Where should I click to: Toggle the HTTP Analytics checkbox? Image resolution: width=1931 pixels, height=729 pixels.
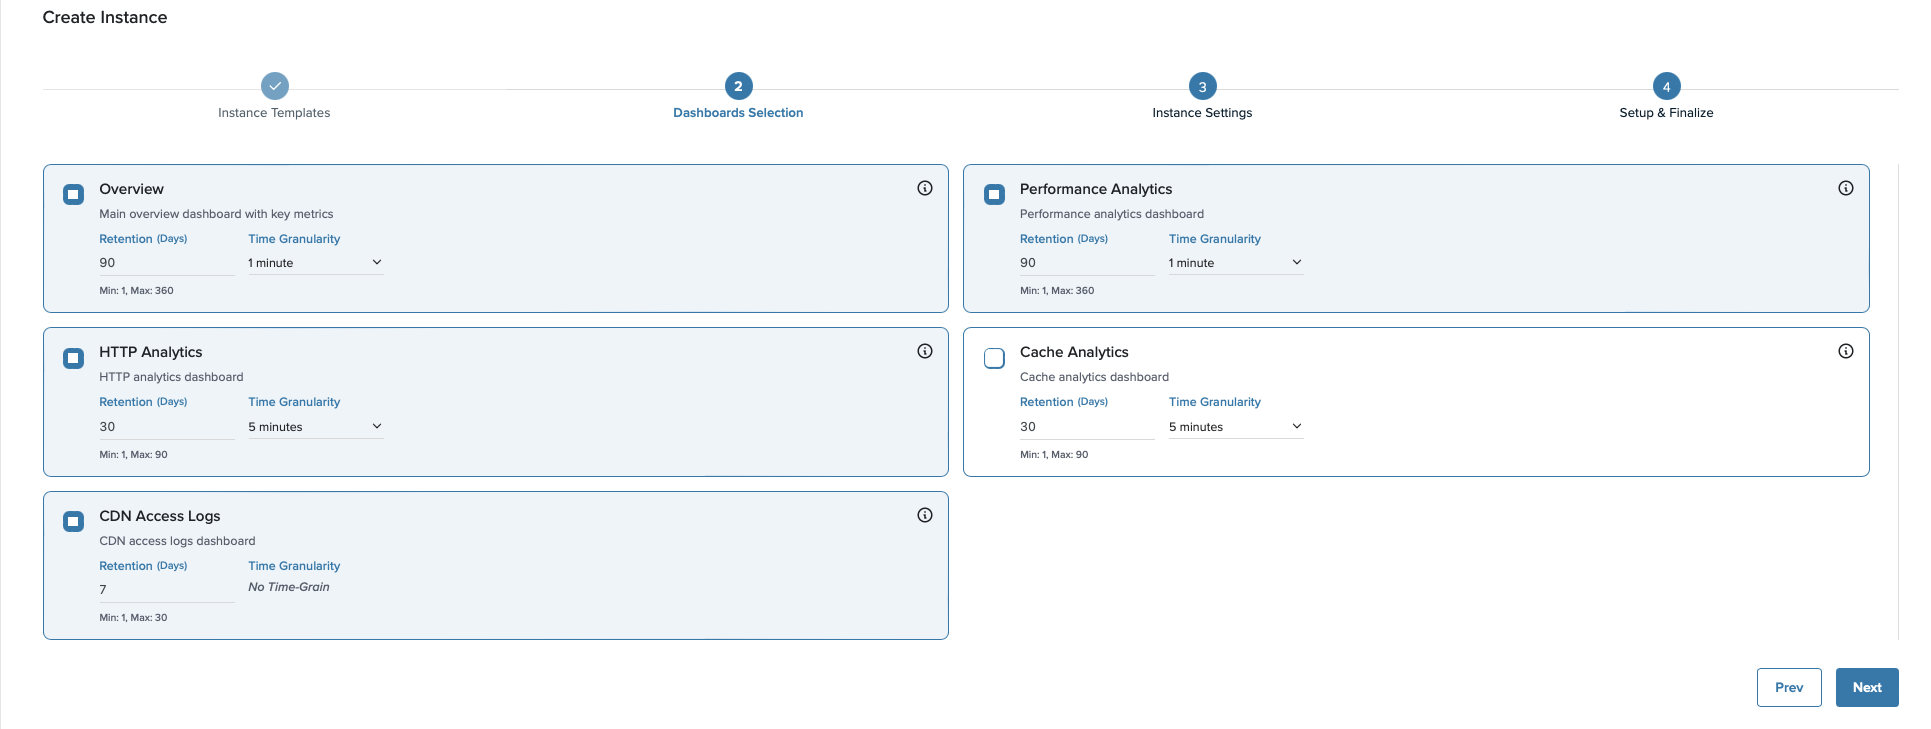click(x=74, y=358)
